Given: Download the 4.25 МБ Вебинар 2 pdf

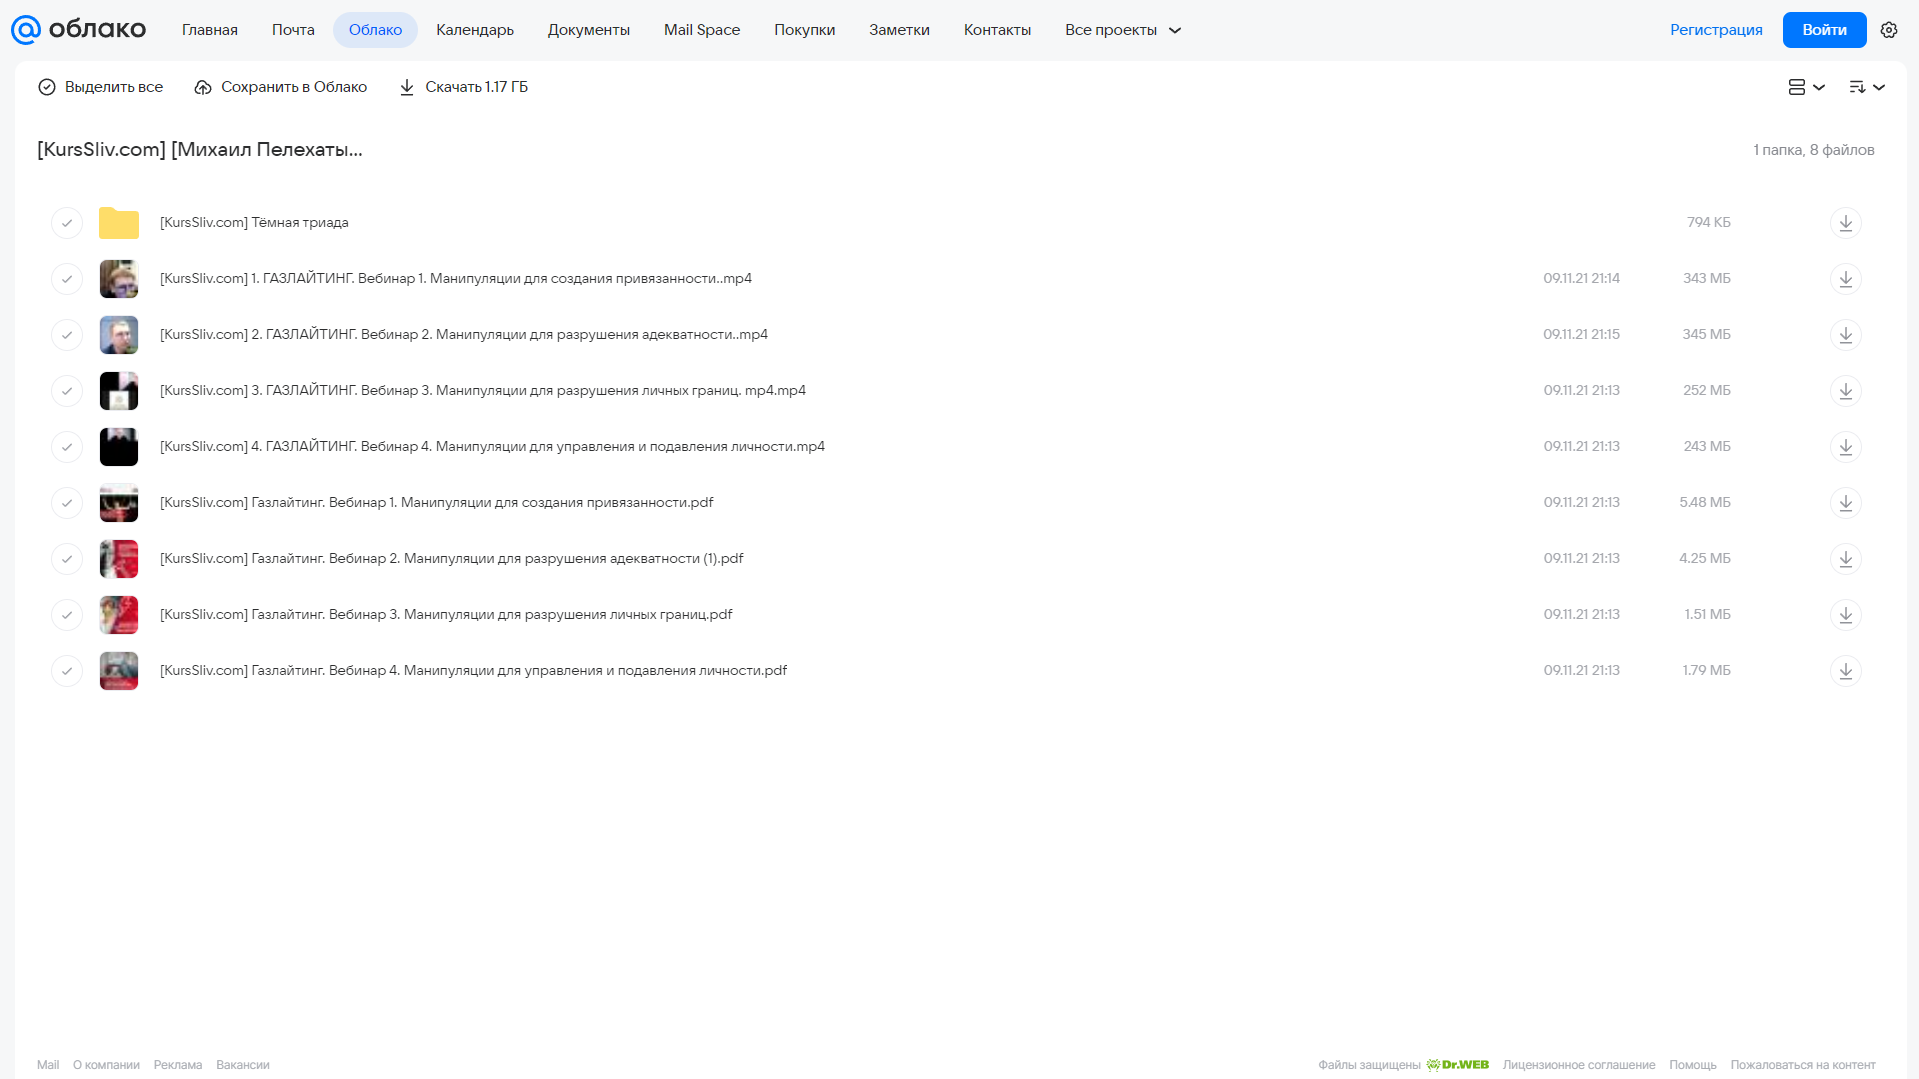Looking at the screenshot, I should tap(1845, 559).
